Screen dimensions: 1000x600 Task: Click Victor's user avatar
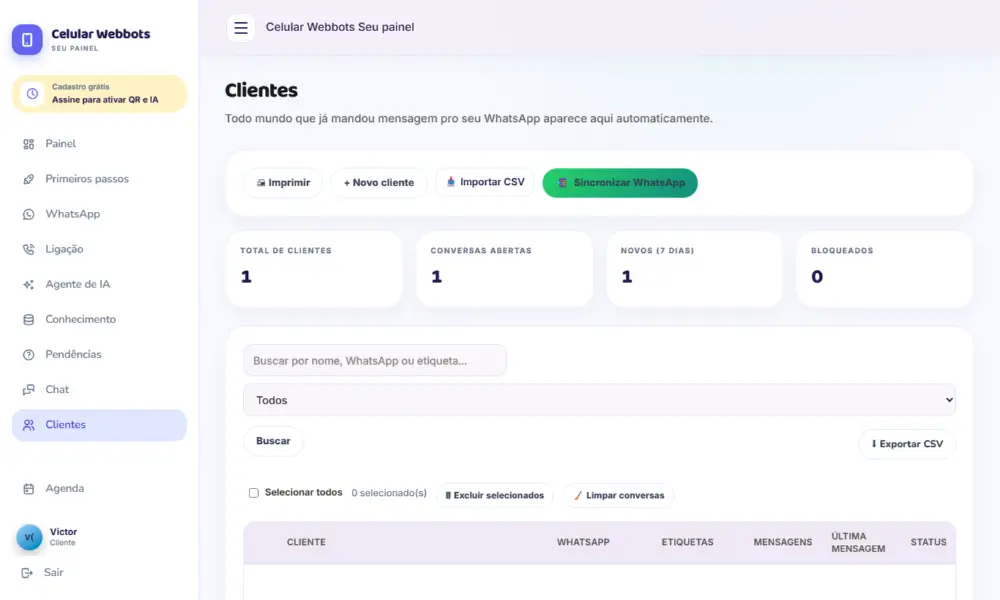29,537
